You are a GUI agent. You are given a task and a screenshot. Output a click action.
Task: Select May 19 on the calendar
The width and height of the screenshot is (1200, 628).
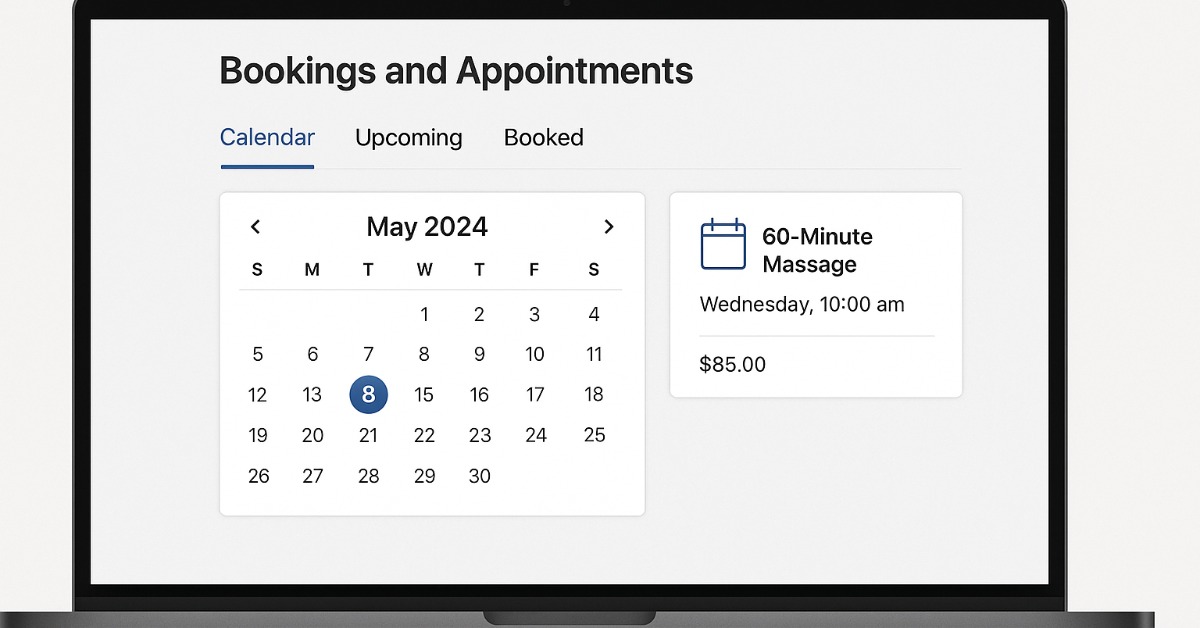(x=258, y=435)
